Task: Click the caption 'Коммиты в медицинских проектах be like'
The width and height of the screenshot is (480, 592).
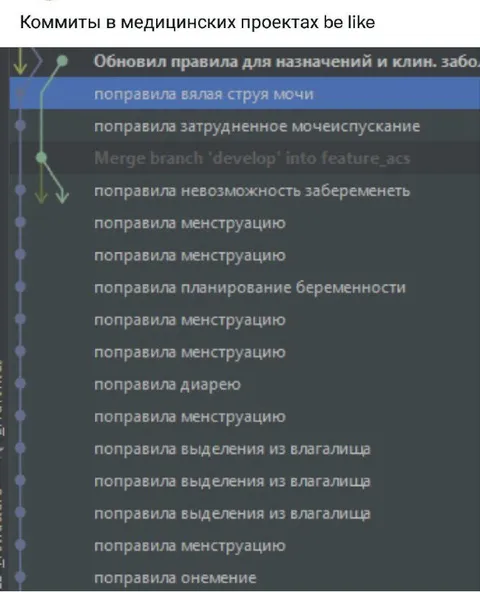Action: pyautogui.click(x=197, y=22)
